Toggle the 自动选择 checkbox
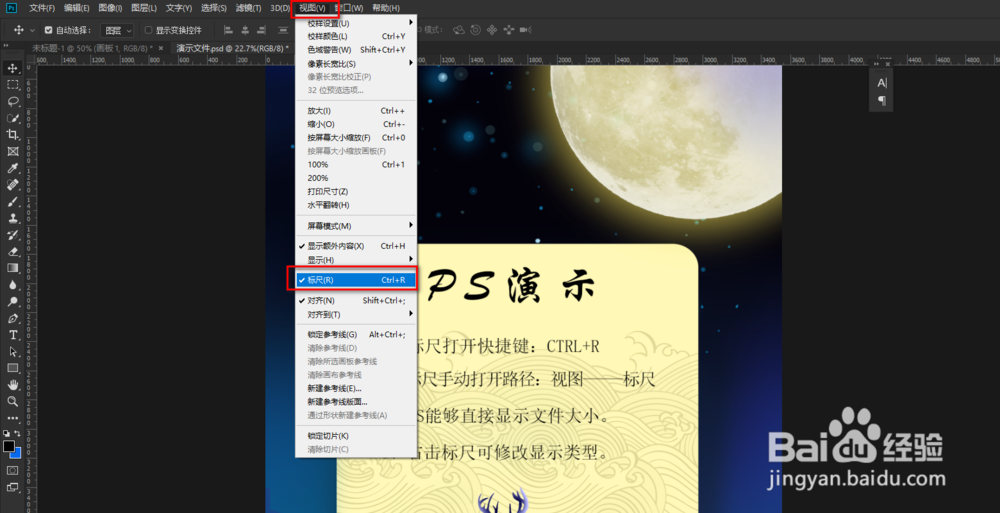The width and height of the screenshot is (1000, 513). 48,30
